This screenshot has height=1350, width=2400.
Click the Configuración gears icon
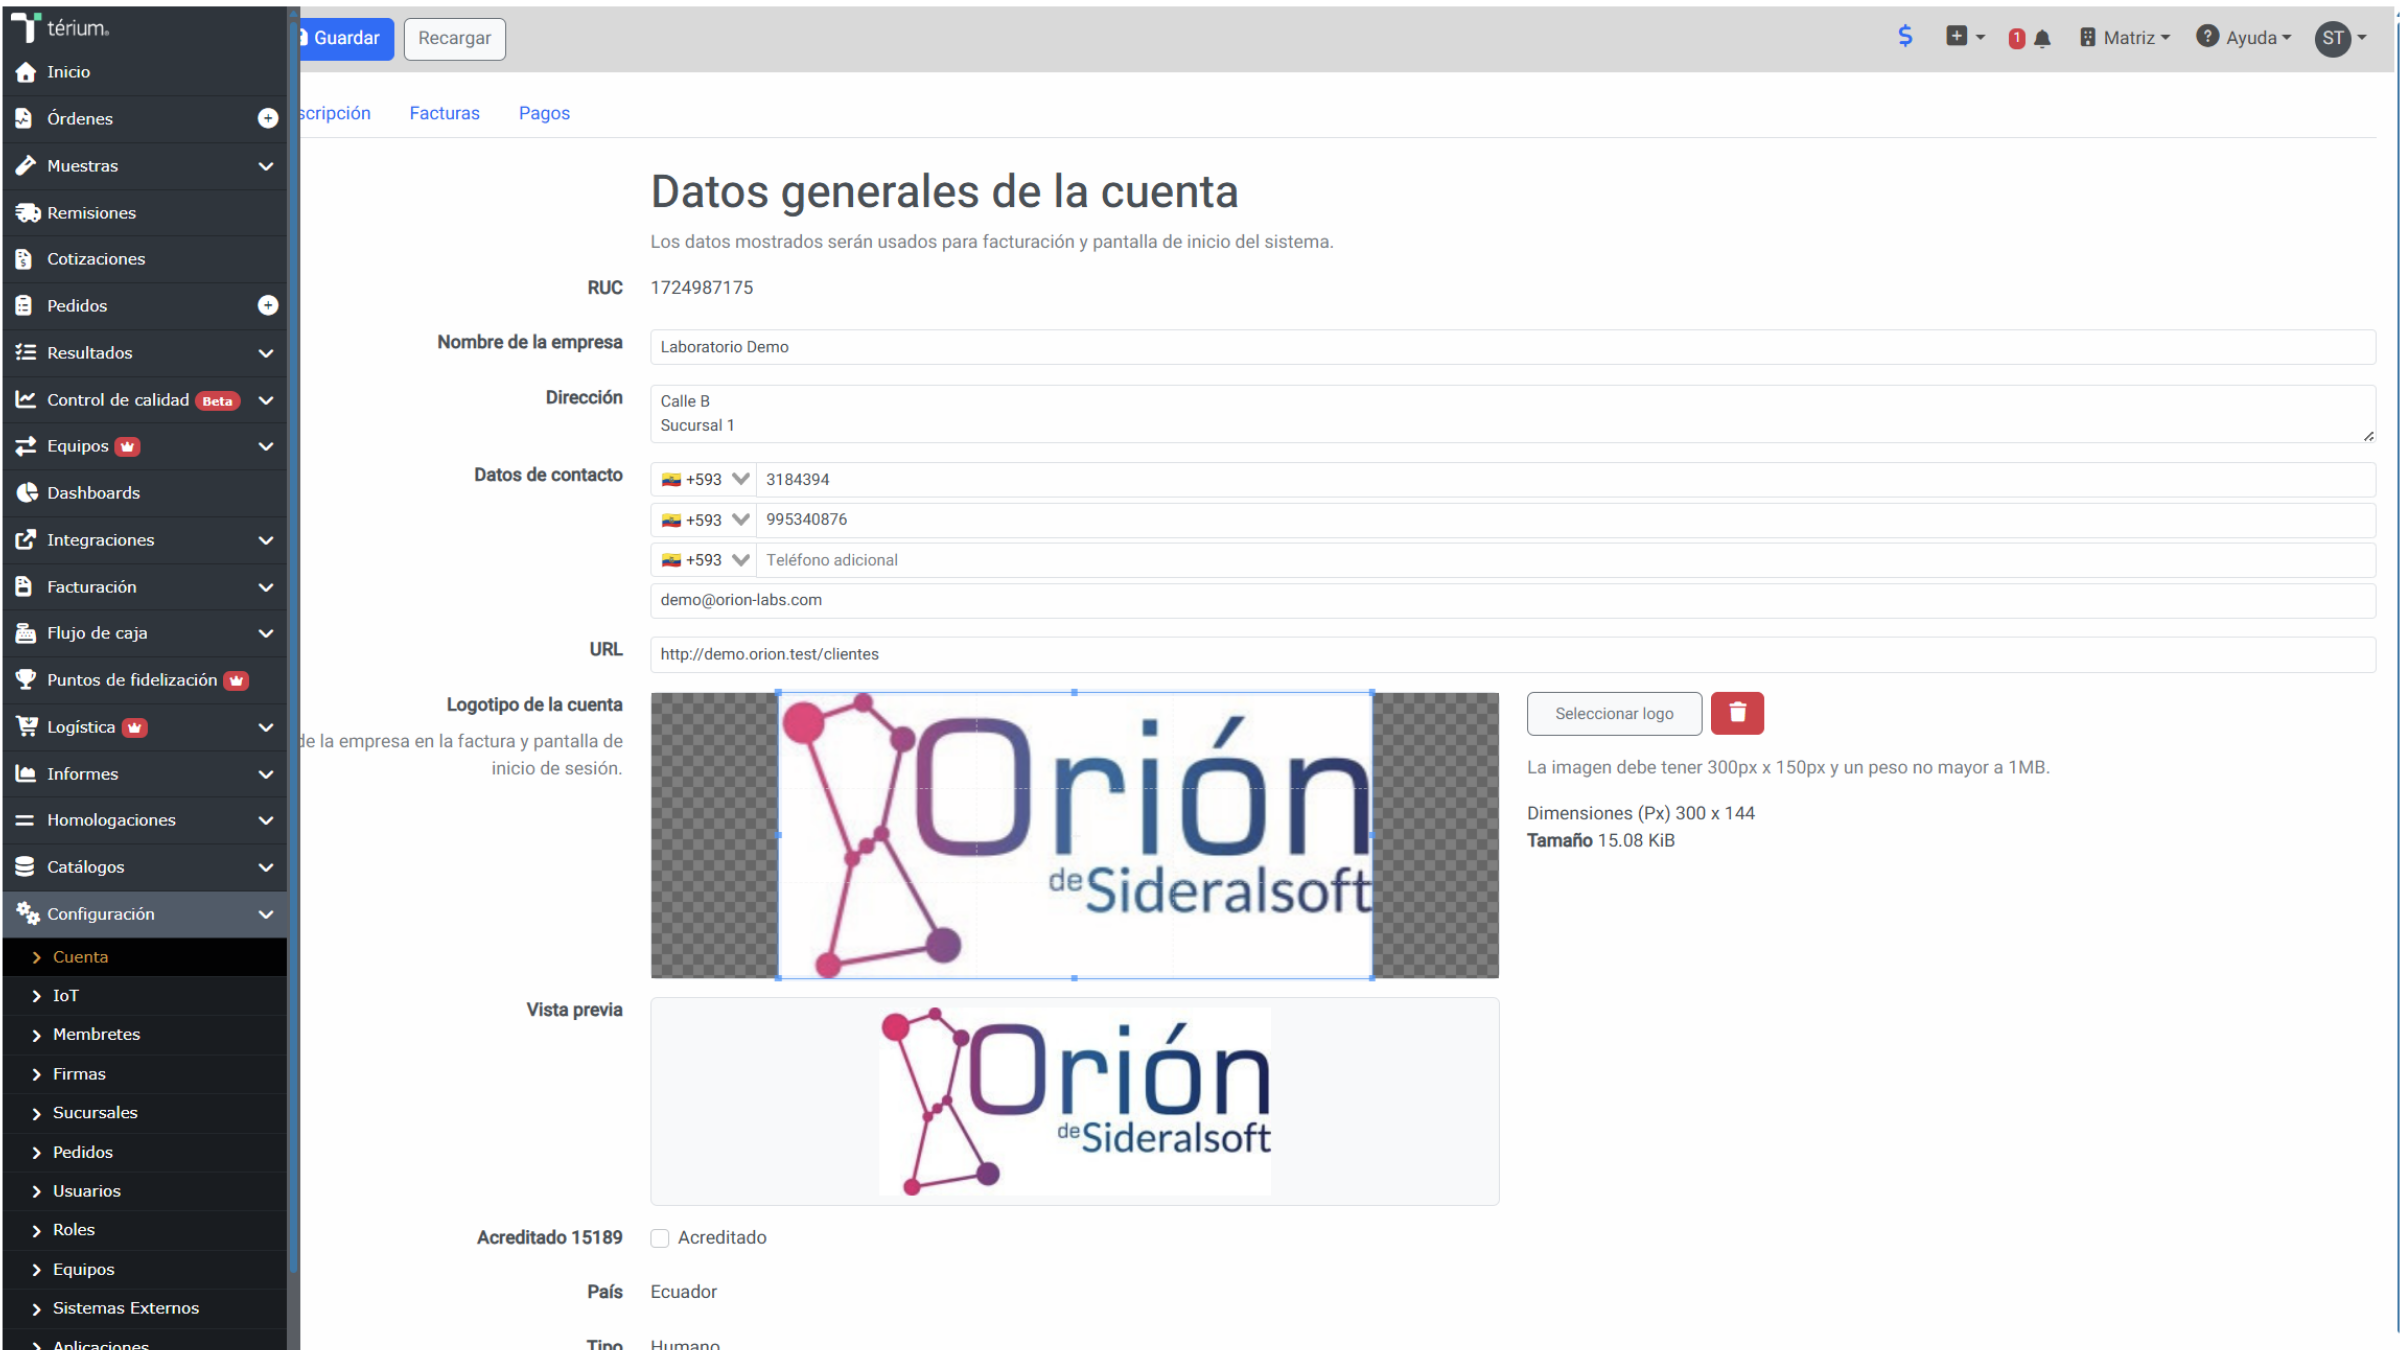[27, 914]
